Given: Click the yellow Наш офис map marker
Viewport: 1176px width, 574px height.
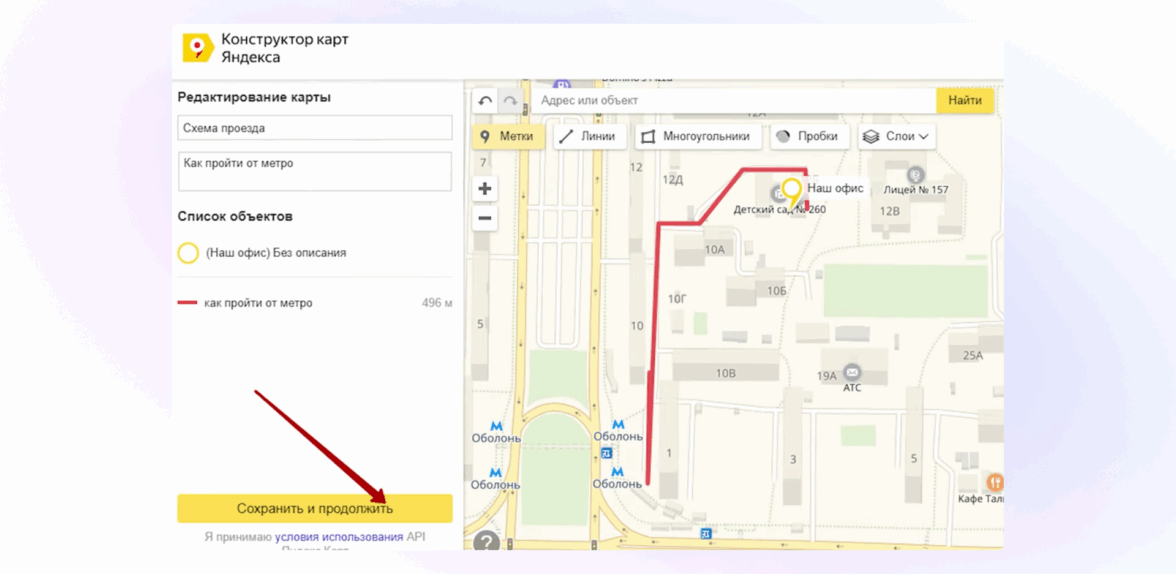Looking at the screenshot, I should [792, 191].
